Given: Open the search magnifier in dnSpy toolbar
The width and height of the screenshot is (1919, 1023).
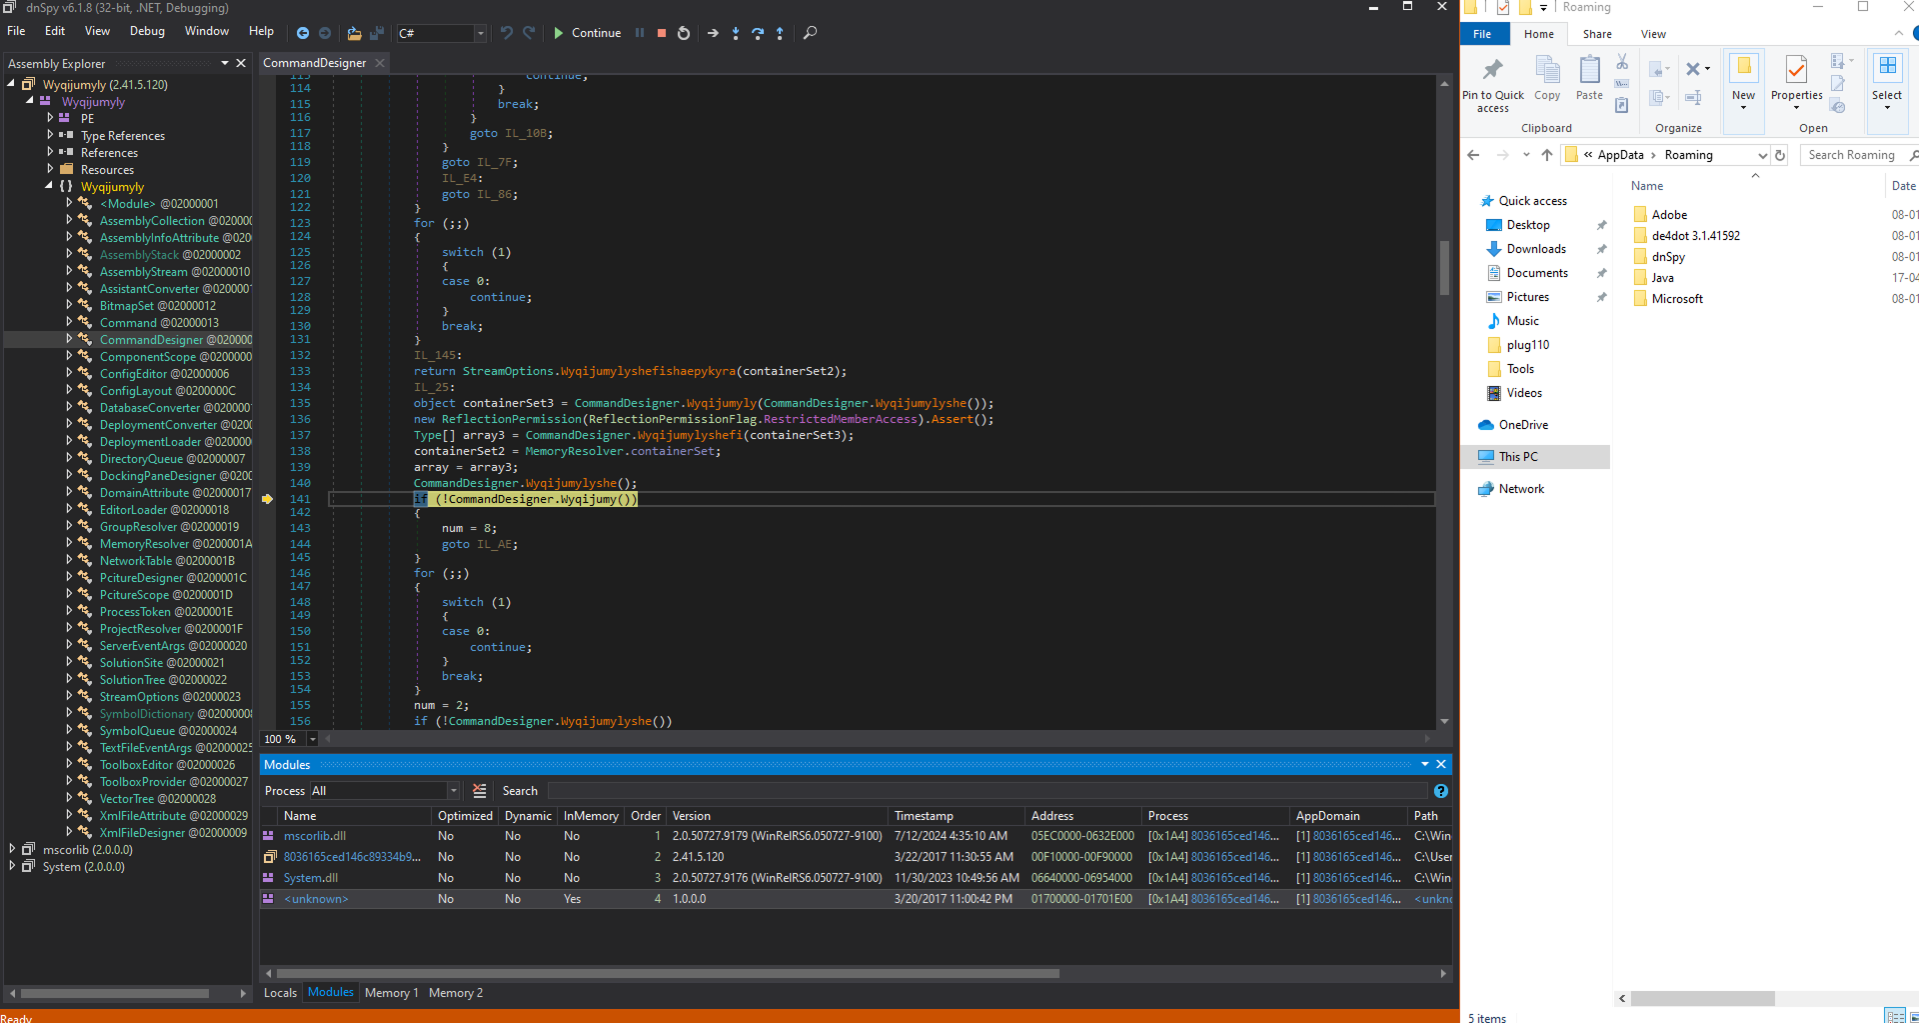Looking at the screenshot, I should (810, 33).
